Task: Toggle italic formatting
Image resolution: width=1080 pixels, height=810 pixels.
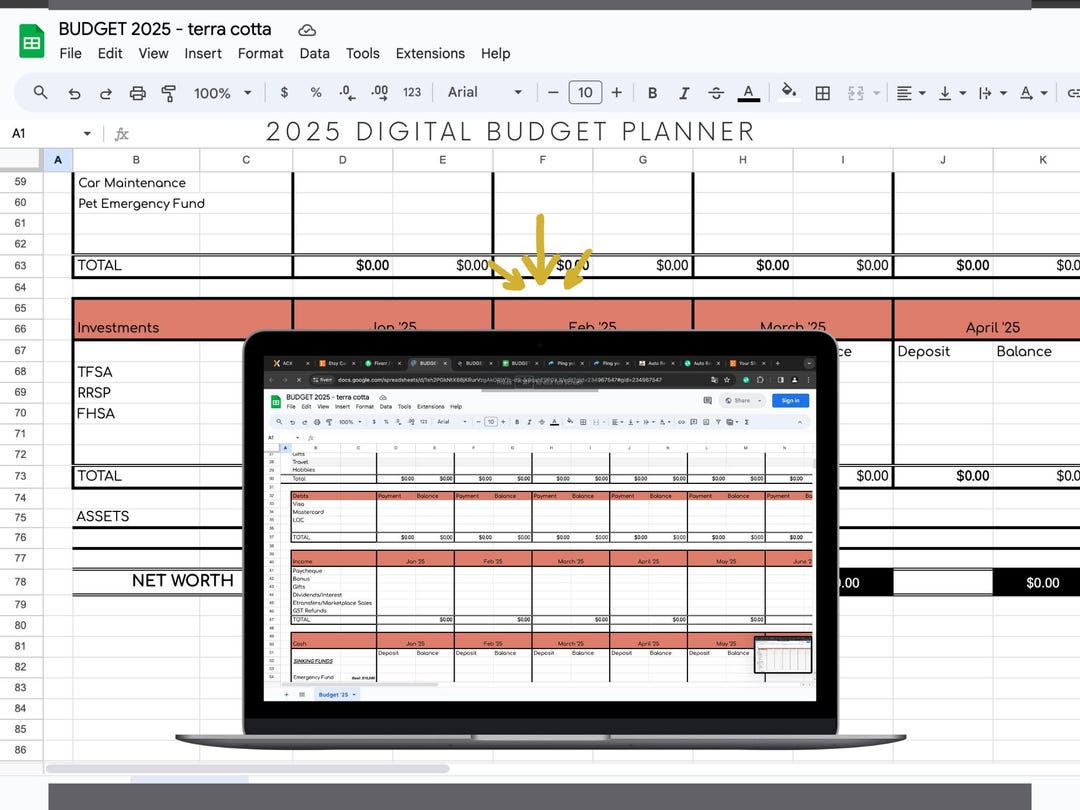Action: (684, 93)
